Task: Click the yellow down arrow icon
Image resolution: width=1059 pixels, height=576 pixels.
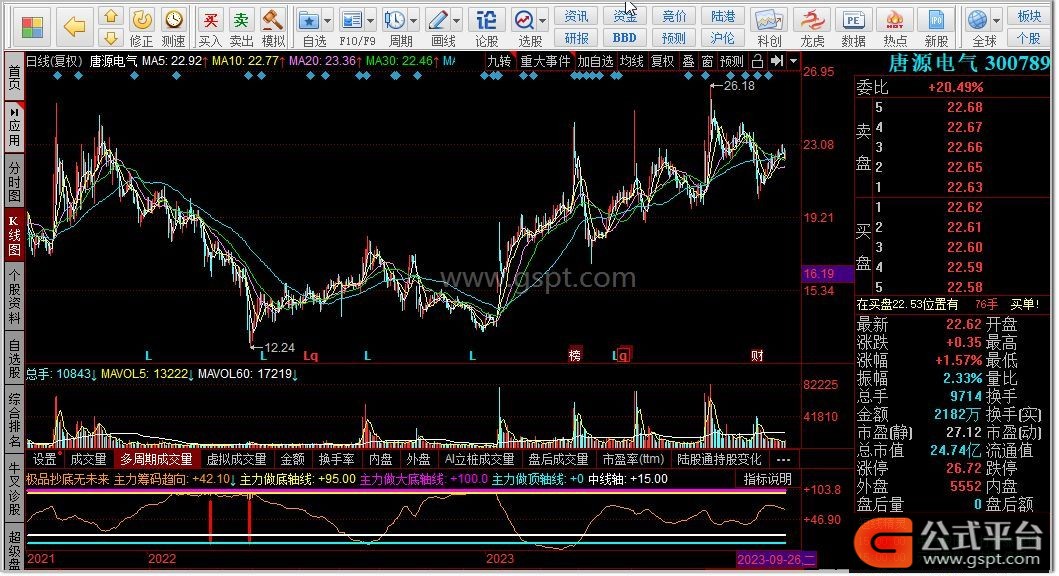Action: [x=111, y=38]
